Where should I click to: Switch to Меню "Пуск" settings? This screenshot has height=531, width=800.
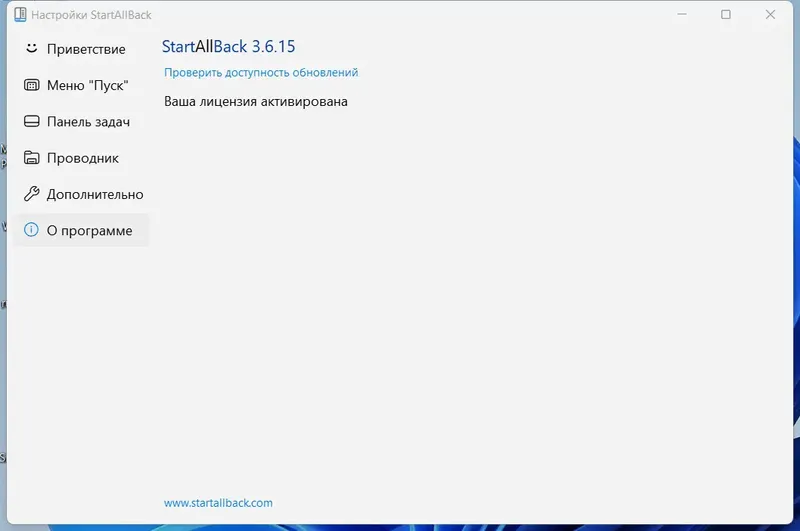point(81,85)
